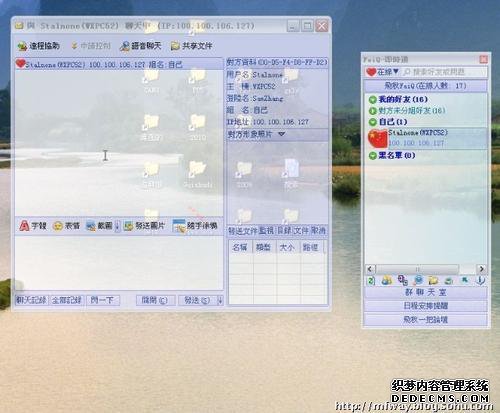500x413 pixels.
Task: Click the blue globe search icon in FeiQ toolbar
Action: click(x=418, y=280)
